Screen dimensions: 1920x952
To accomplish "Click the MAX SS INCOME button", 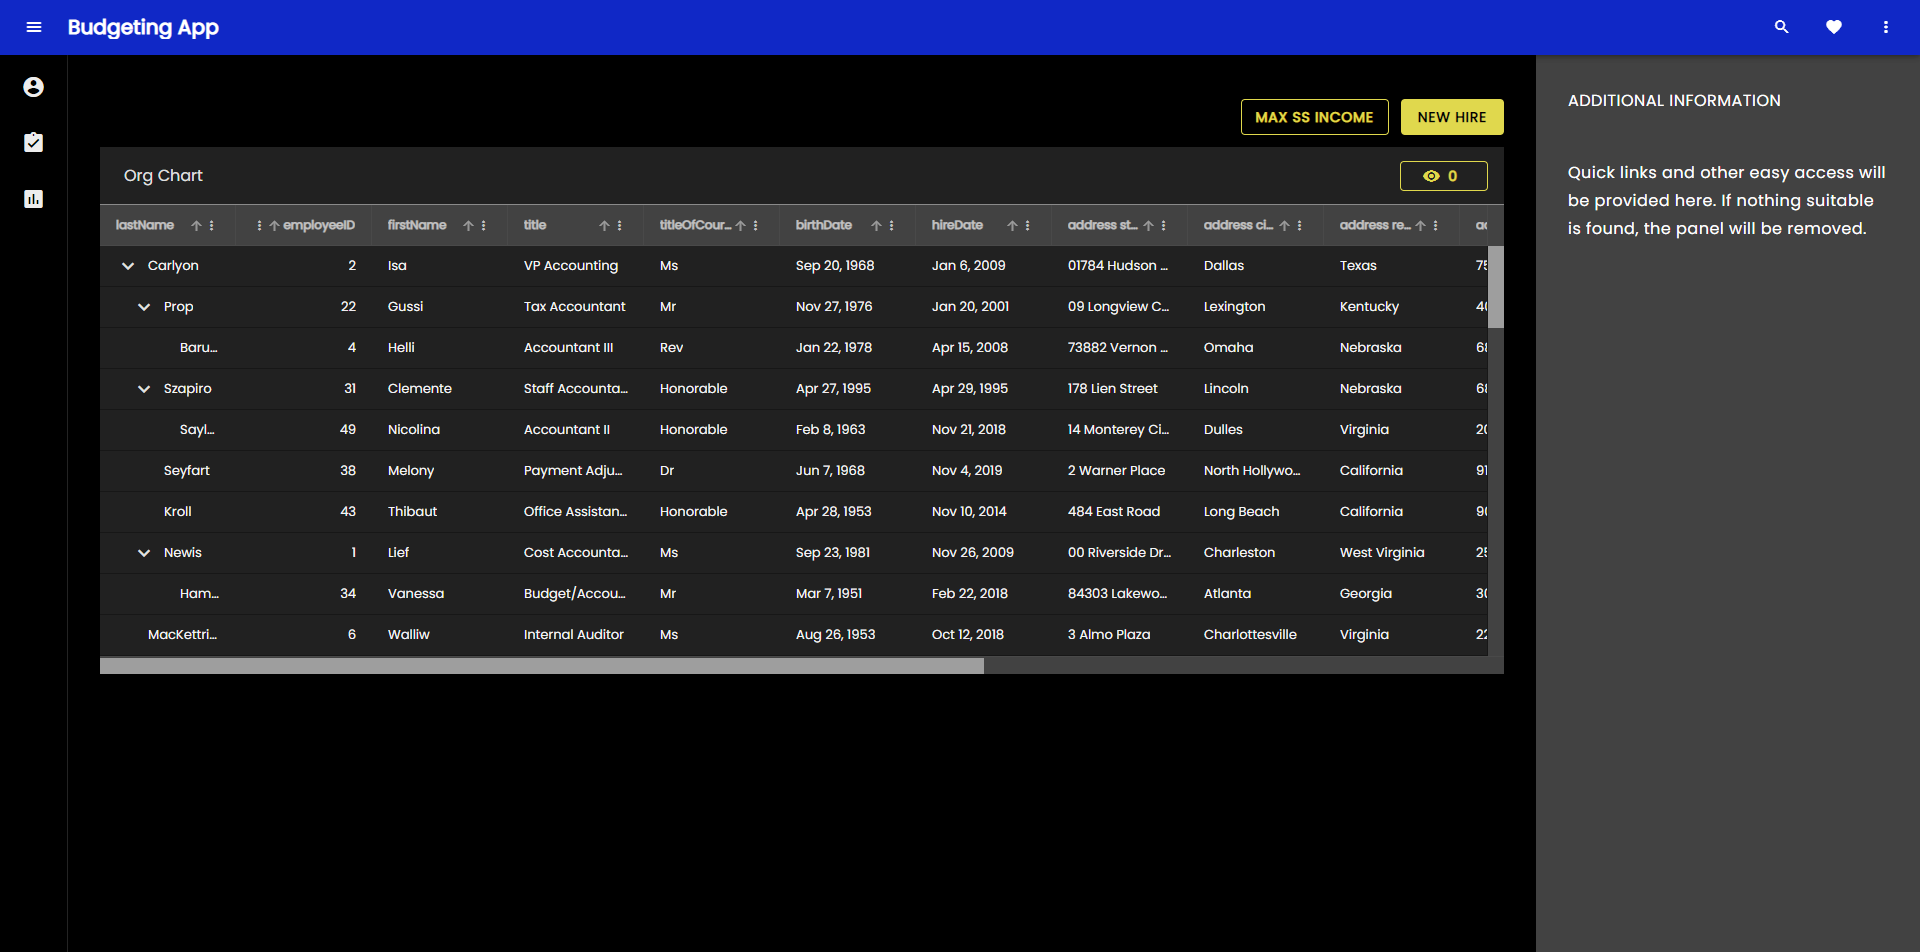I will [1314, 117].
